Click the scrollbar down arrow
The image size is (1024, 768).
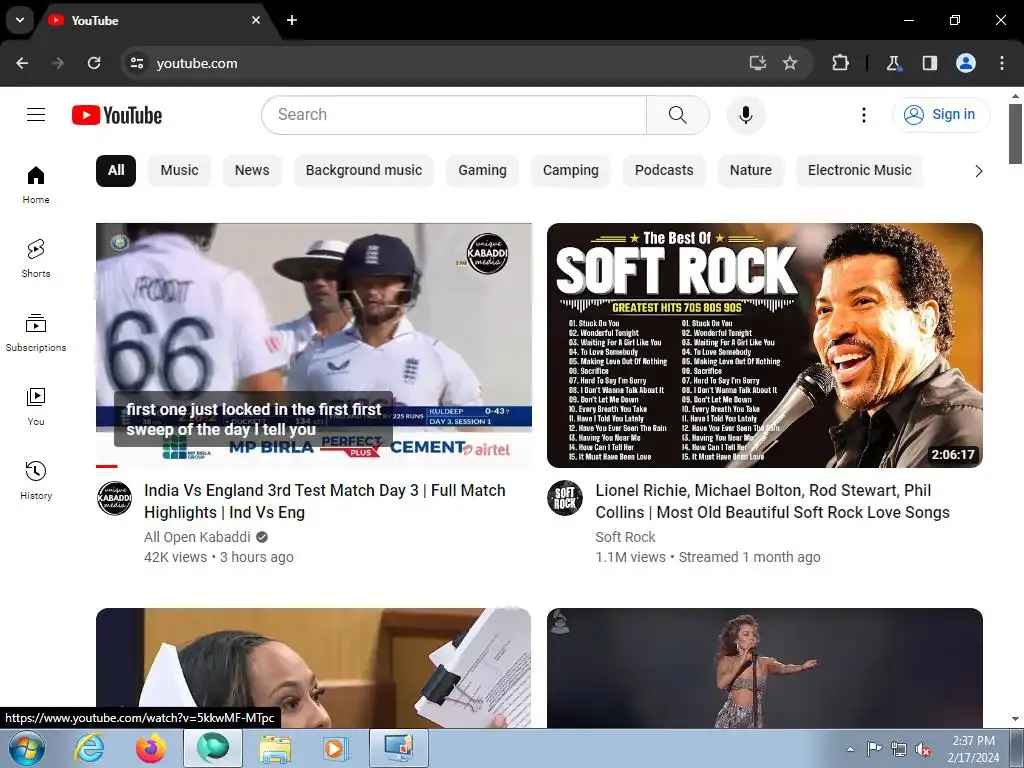[x=1015, y=719]
